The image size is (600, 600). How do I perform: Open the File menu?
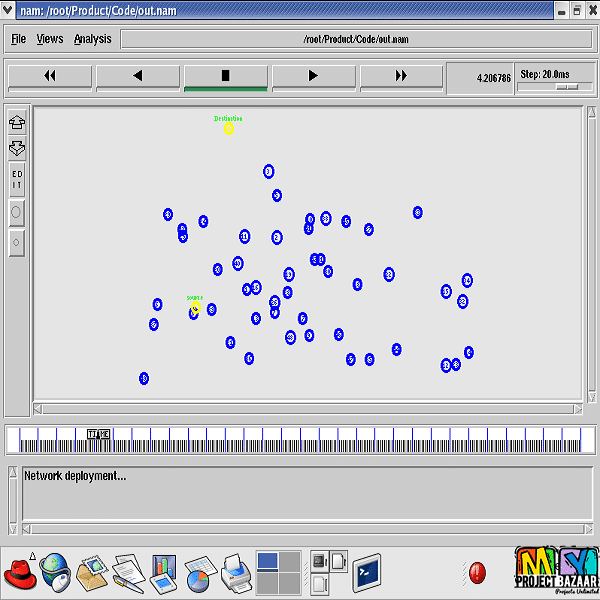(19, 39)
